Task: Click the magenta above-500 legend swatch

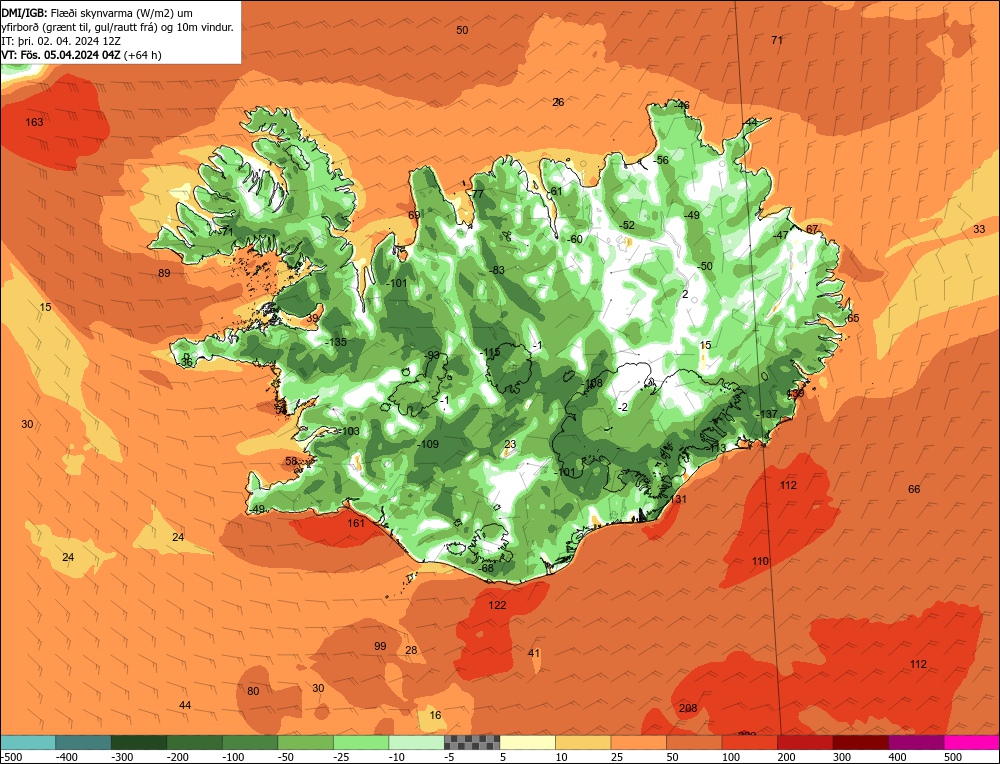Action: pos(971,742)
